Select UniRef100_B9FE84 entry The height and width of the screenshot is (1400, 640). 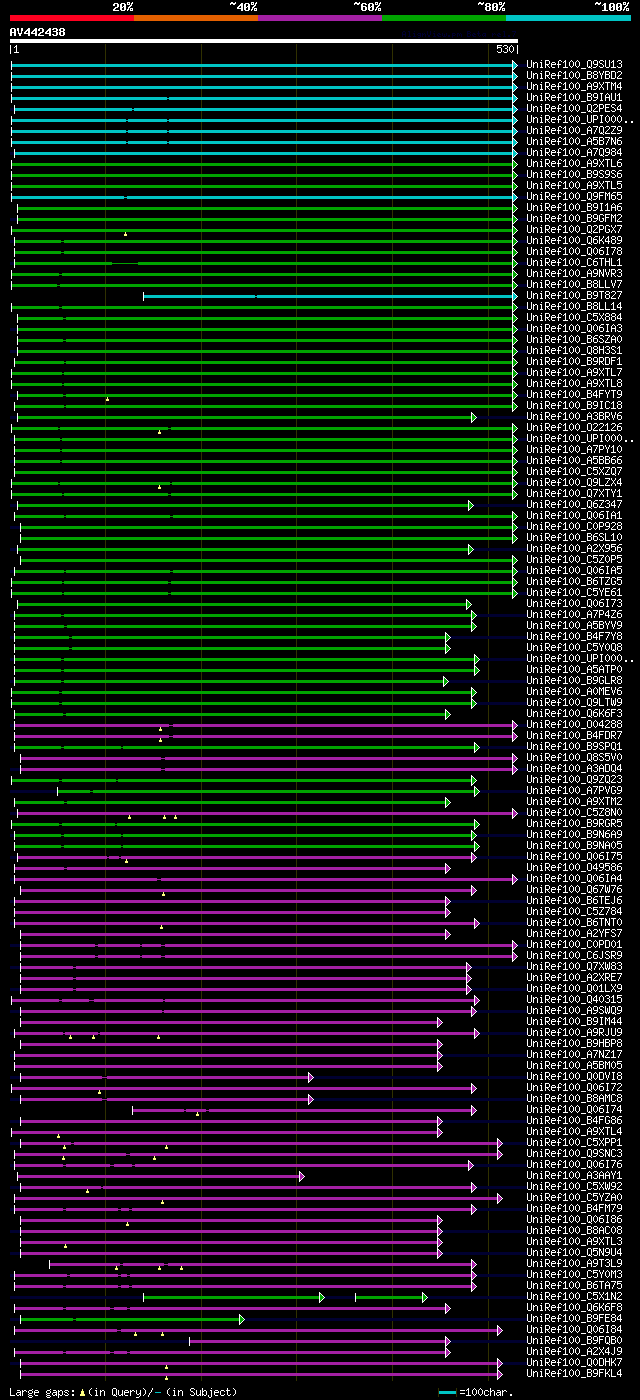click(574, 1318)
